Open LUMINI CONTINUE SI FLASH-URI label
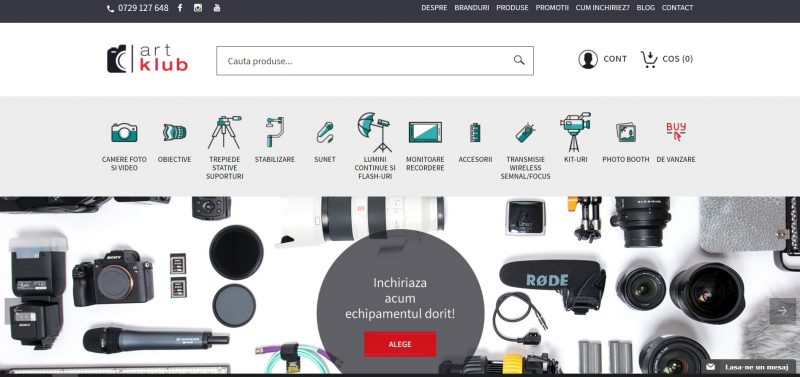The image size is (800, 377). [x=374, y=168]
